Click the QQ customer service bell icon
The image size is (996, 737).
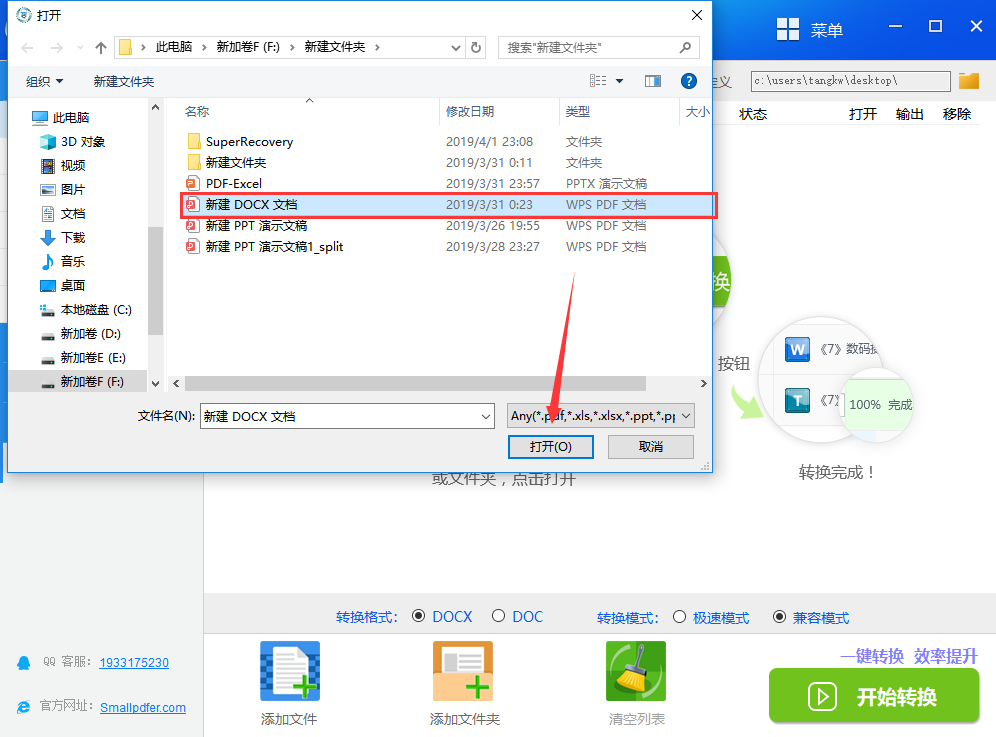pos(24,663)
